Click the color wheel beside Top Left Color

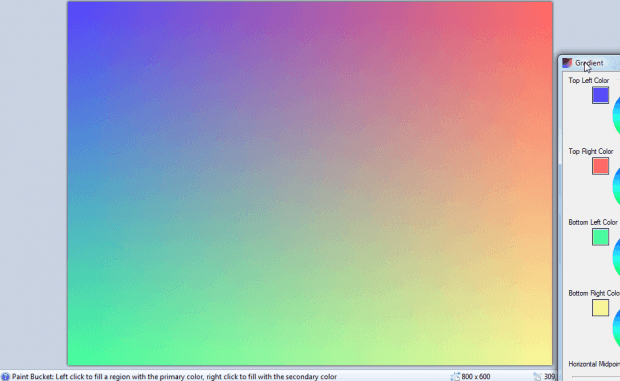(x=616, y=115)
